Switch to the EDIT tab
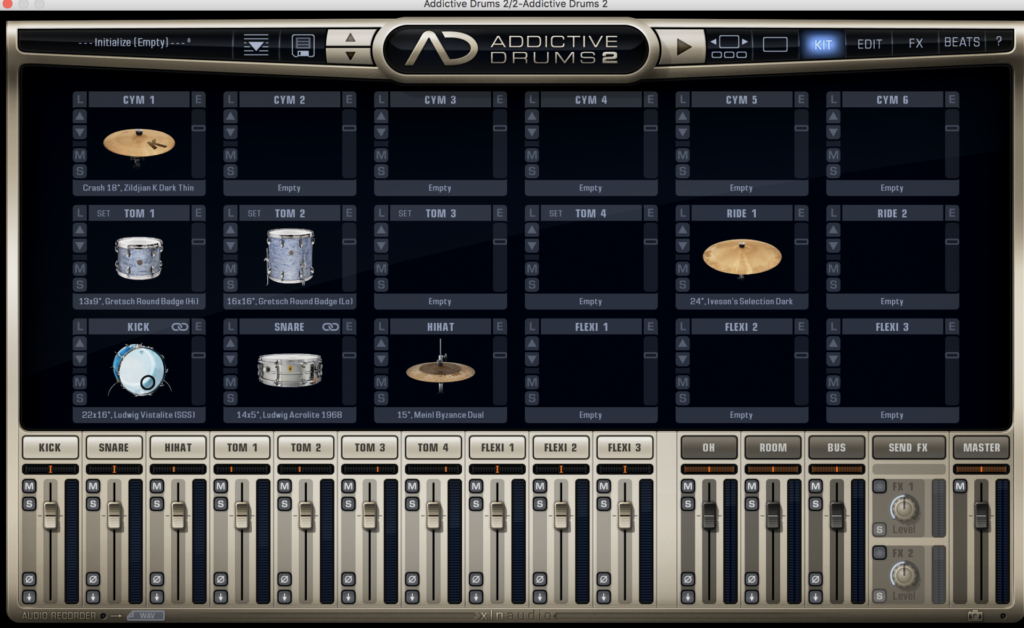The height and width of the screenshot is (628, 1024). (x=869, y=44)
